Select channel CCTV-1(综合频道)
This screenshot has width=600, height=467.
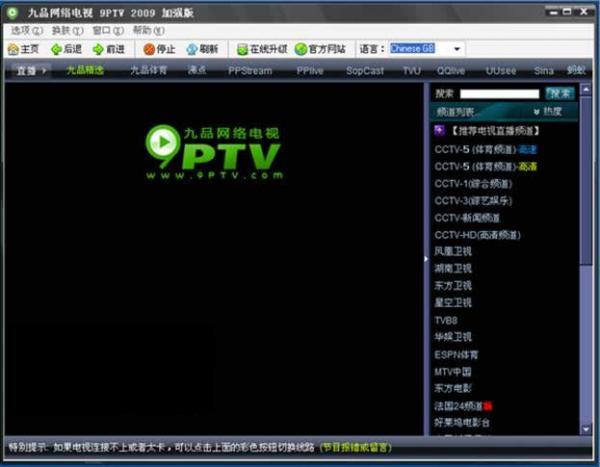(473, 184)
